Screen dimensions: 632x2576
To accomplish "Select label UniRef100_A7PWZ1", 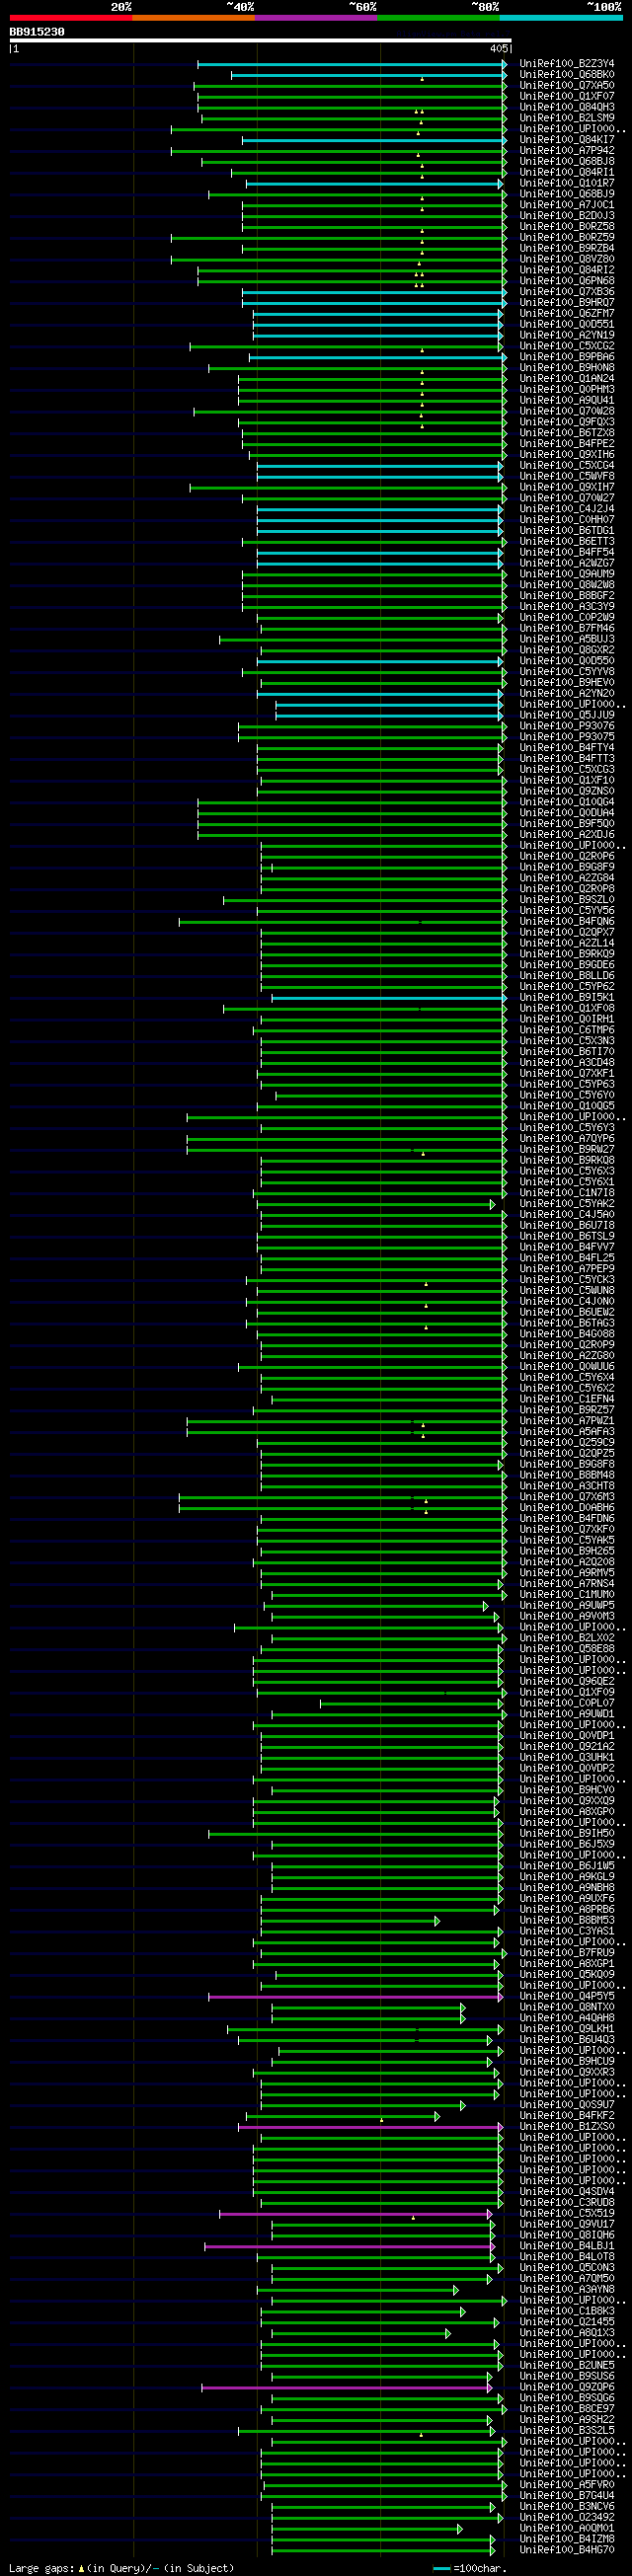I will click(x=567, y=1421).
